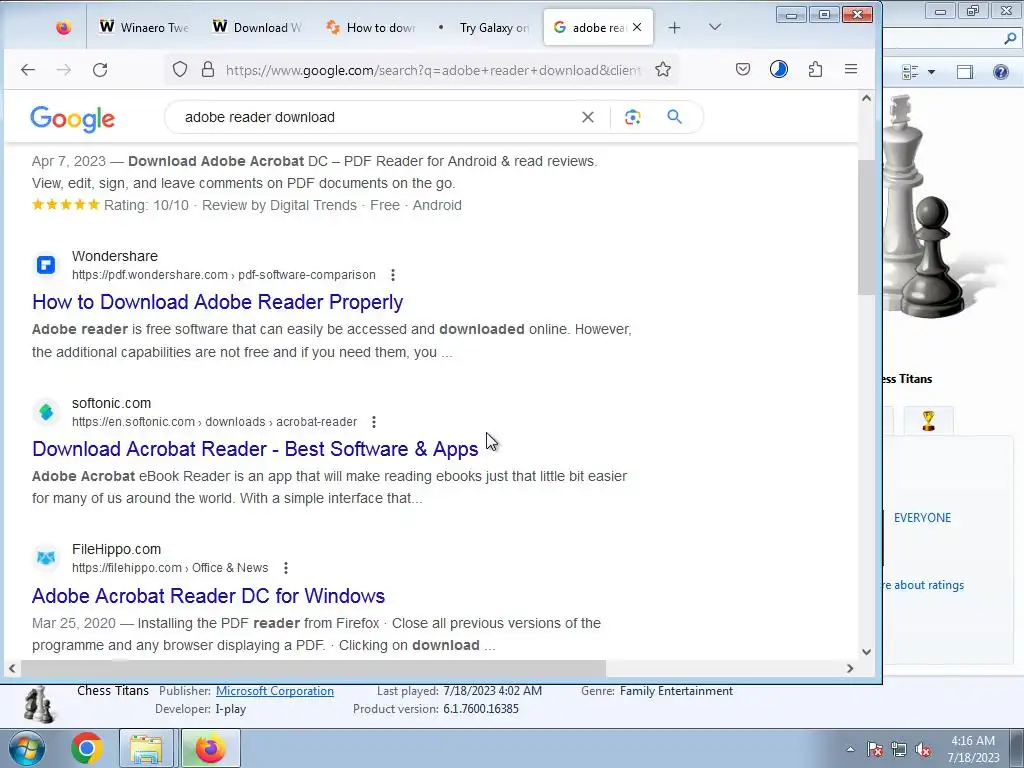Switch to the How to download tab
The image size is (1024, 768).
[371, 27]
